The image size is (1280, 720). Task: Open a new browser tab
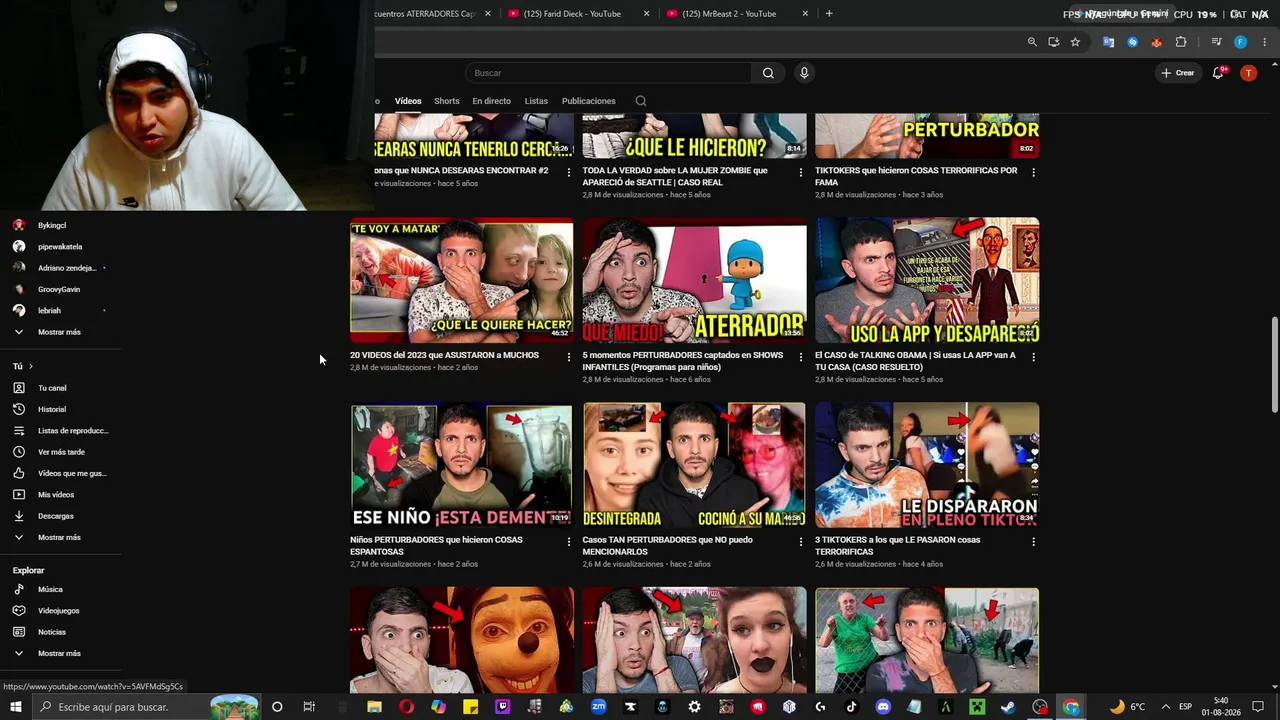pyautogui.click(x=829, y=14)
